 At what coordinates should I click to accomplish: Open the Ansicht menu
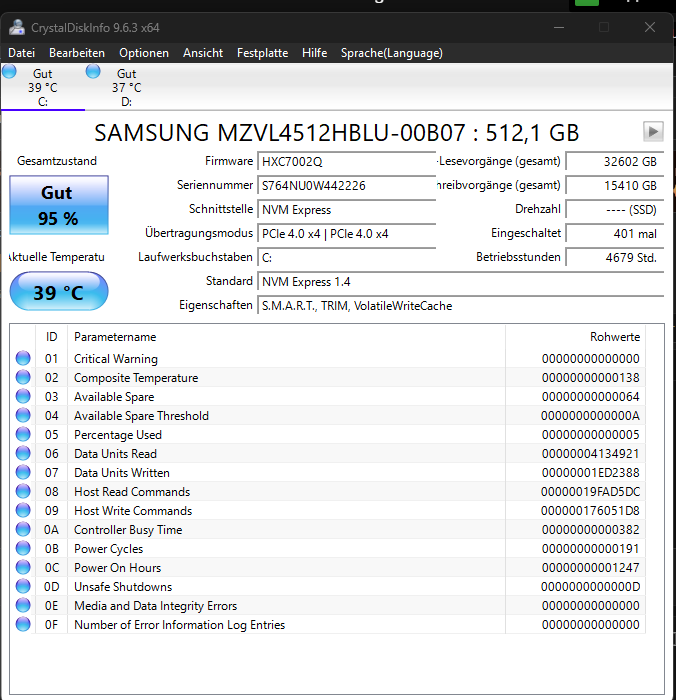pyautogui.click(x=203, y=53)
